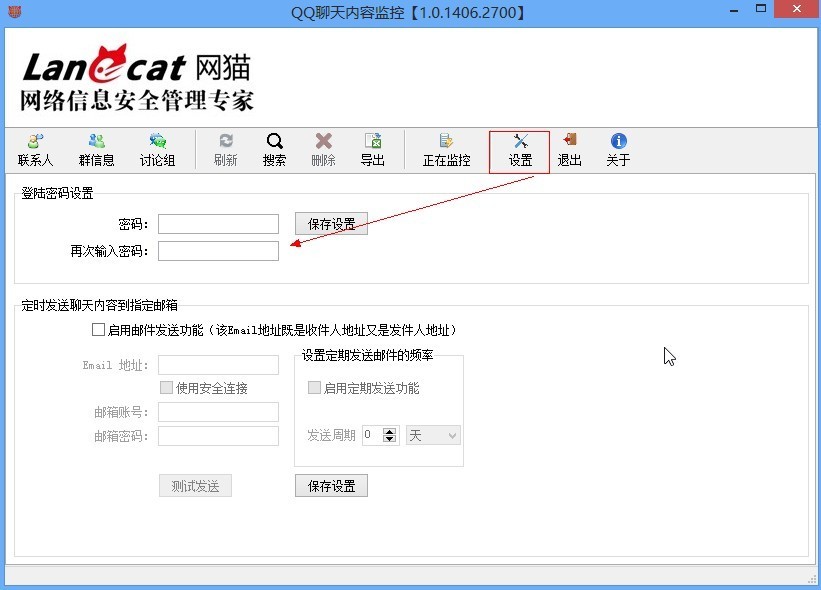
Task: Open the 联系人 contacts view
Action: 36,151
